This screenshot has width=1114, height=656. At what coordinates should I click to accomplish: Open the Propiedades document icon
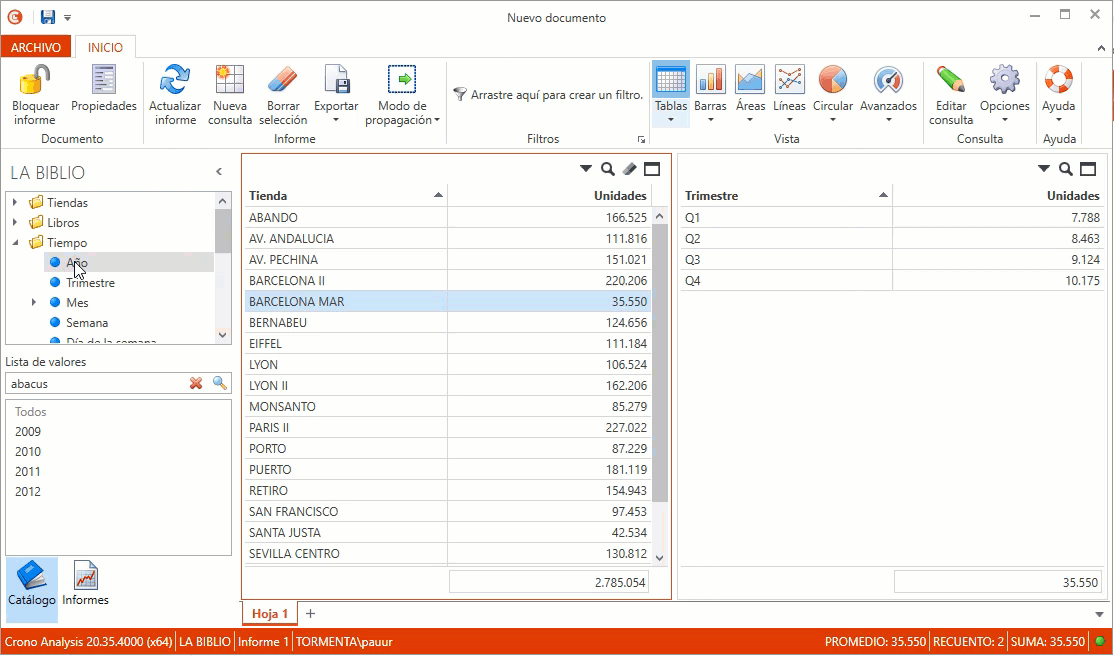[104, 80]
